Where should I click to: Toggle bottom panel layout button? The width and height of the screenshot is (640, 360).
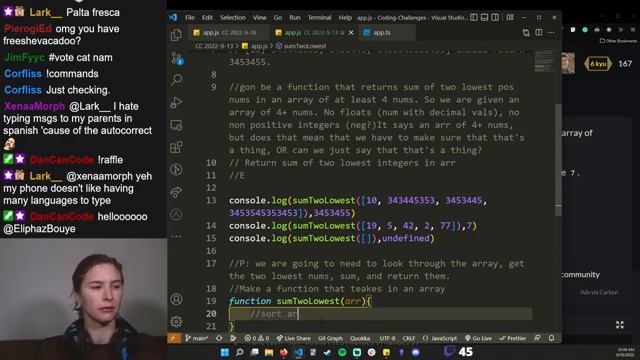point(484,18)
